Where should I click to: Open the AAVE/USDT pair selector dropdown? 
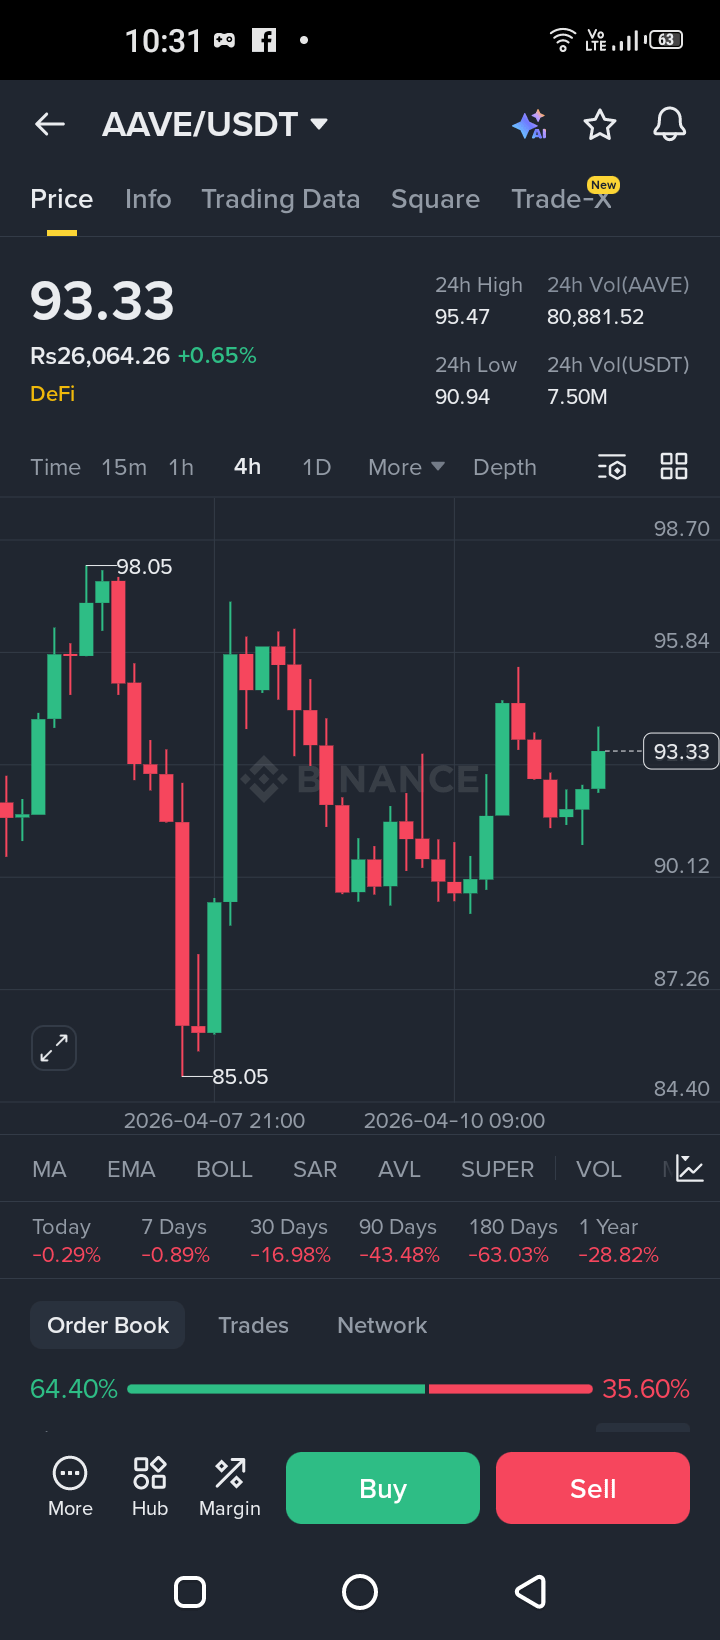point(215,124)
